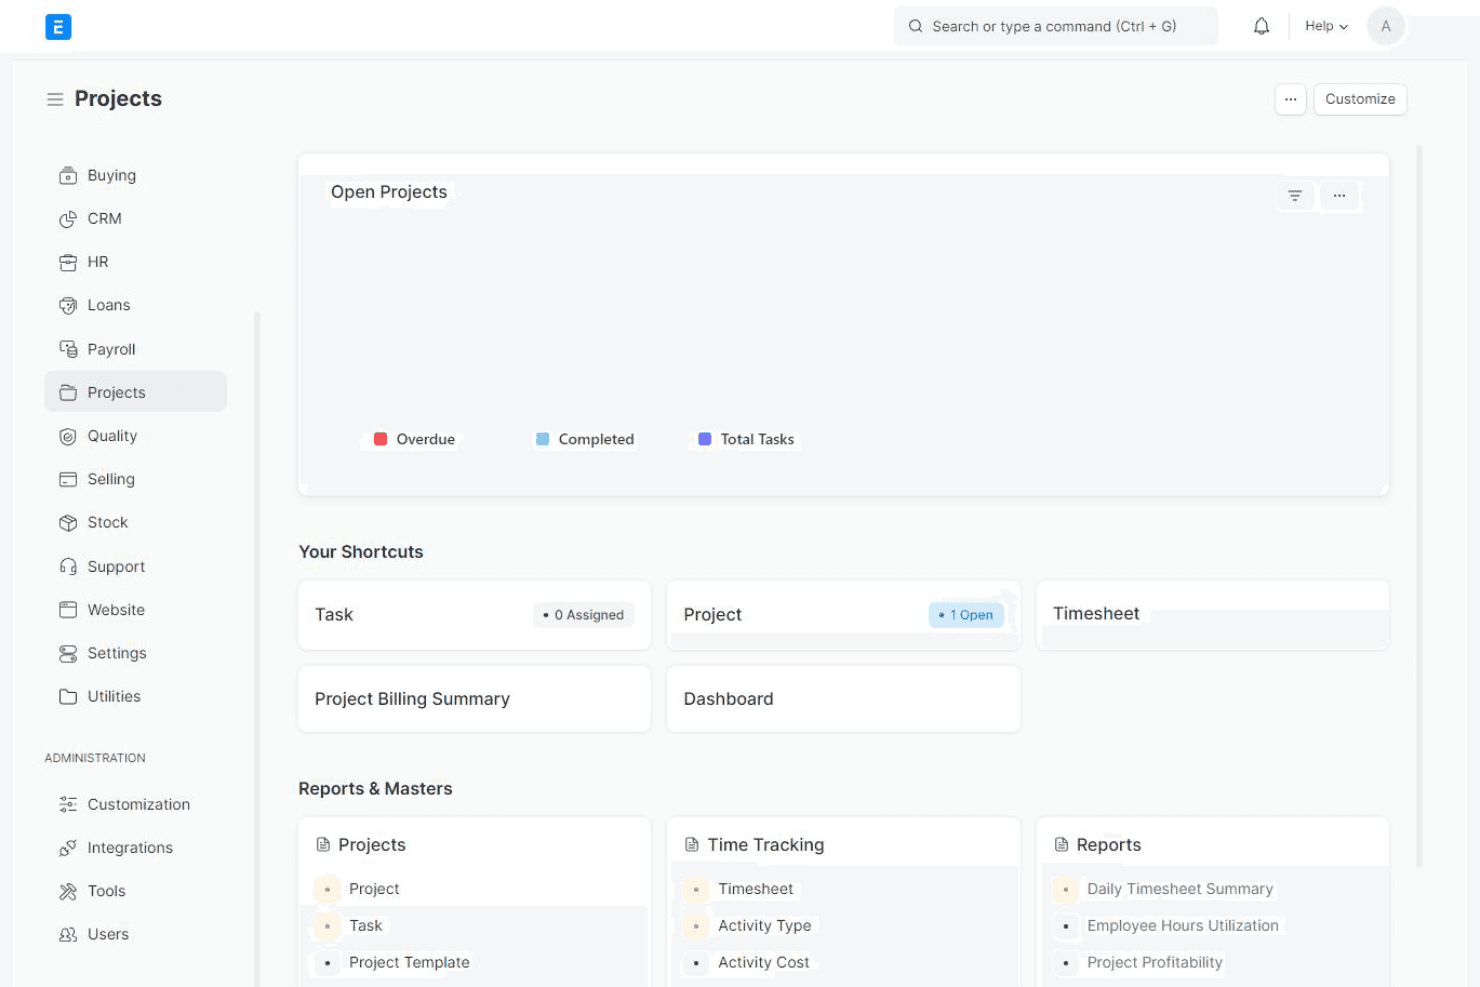
Task: Open Activity Cost link
Action: (x=764, y=962)
